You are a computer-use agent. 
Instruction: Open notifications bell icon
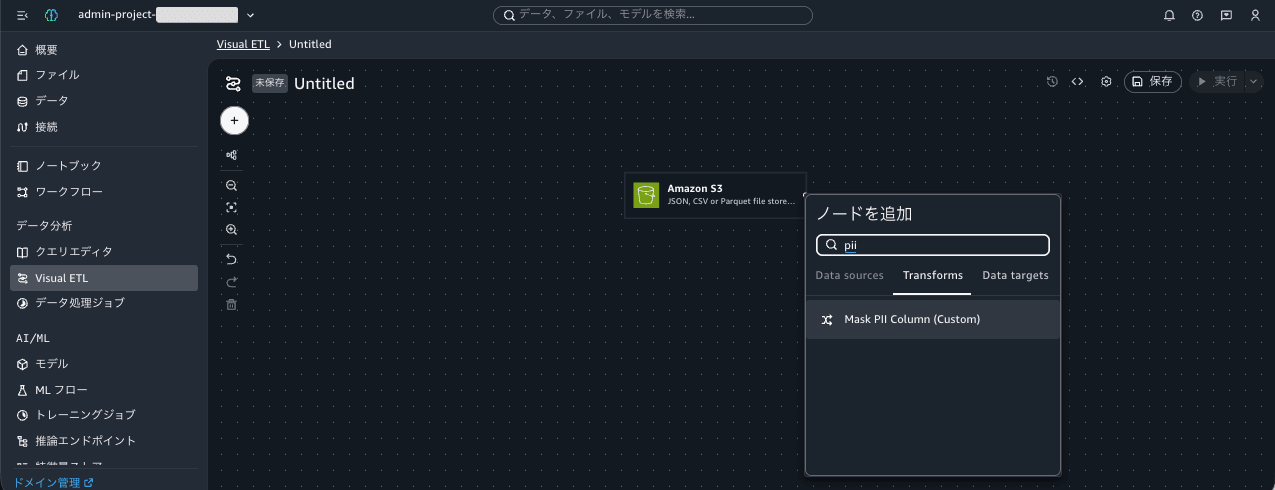[1169, 15]
